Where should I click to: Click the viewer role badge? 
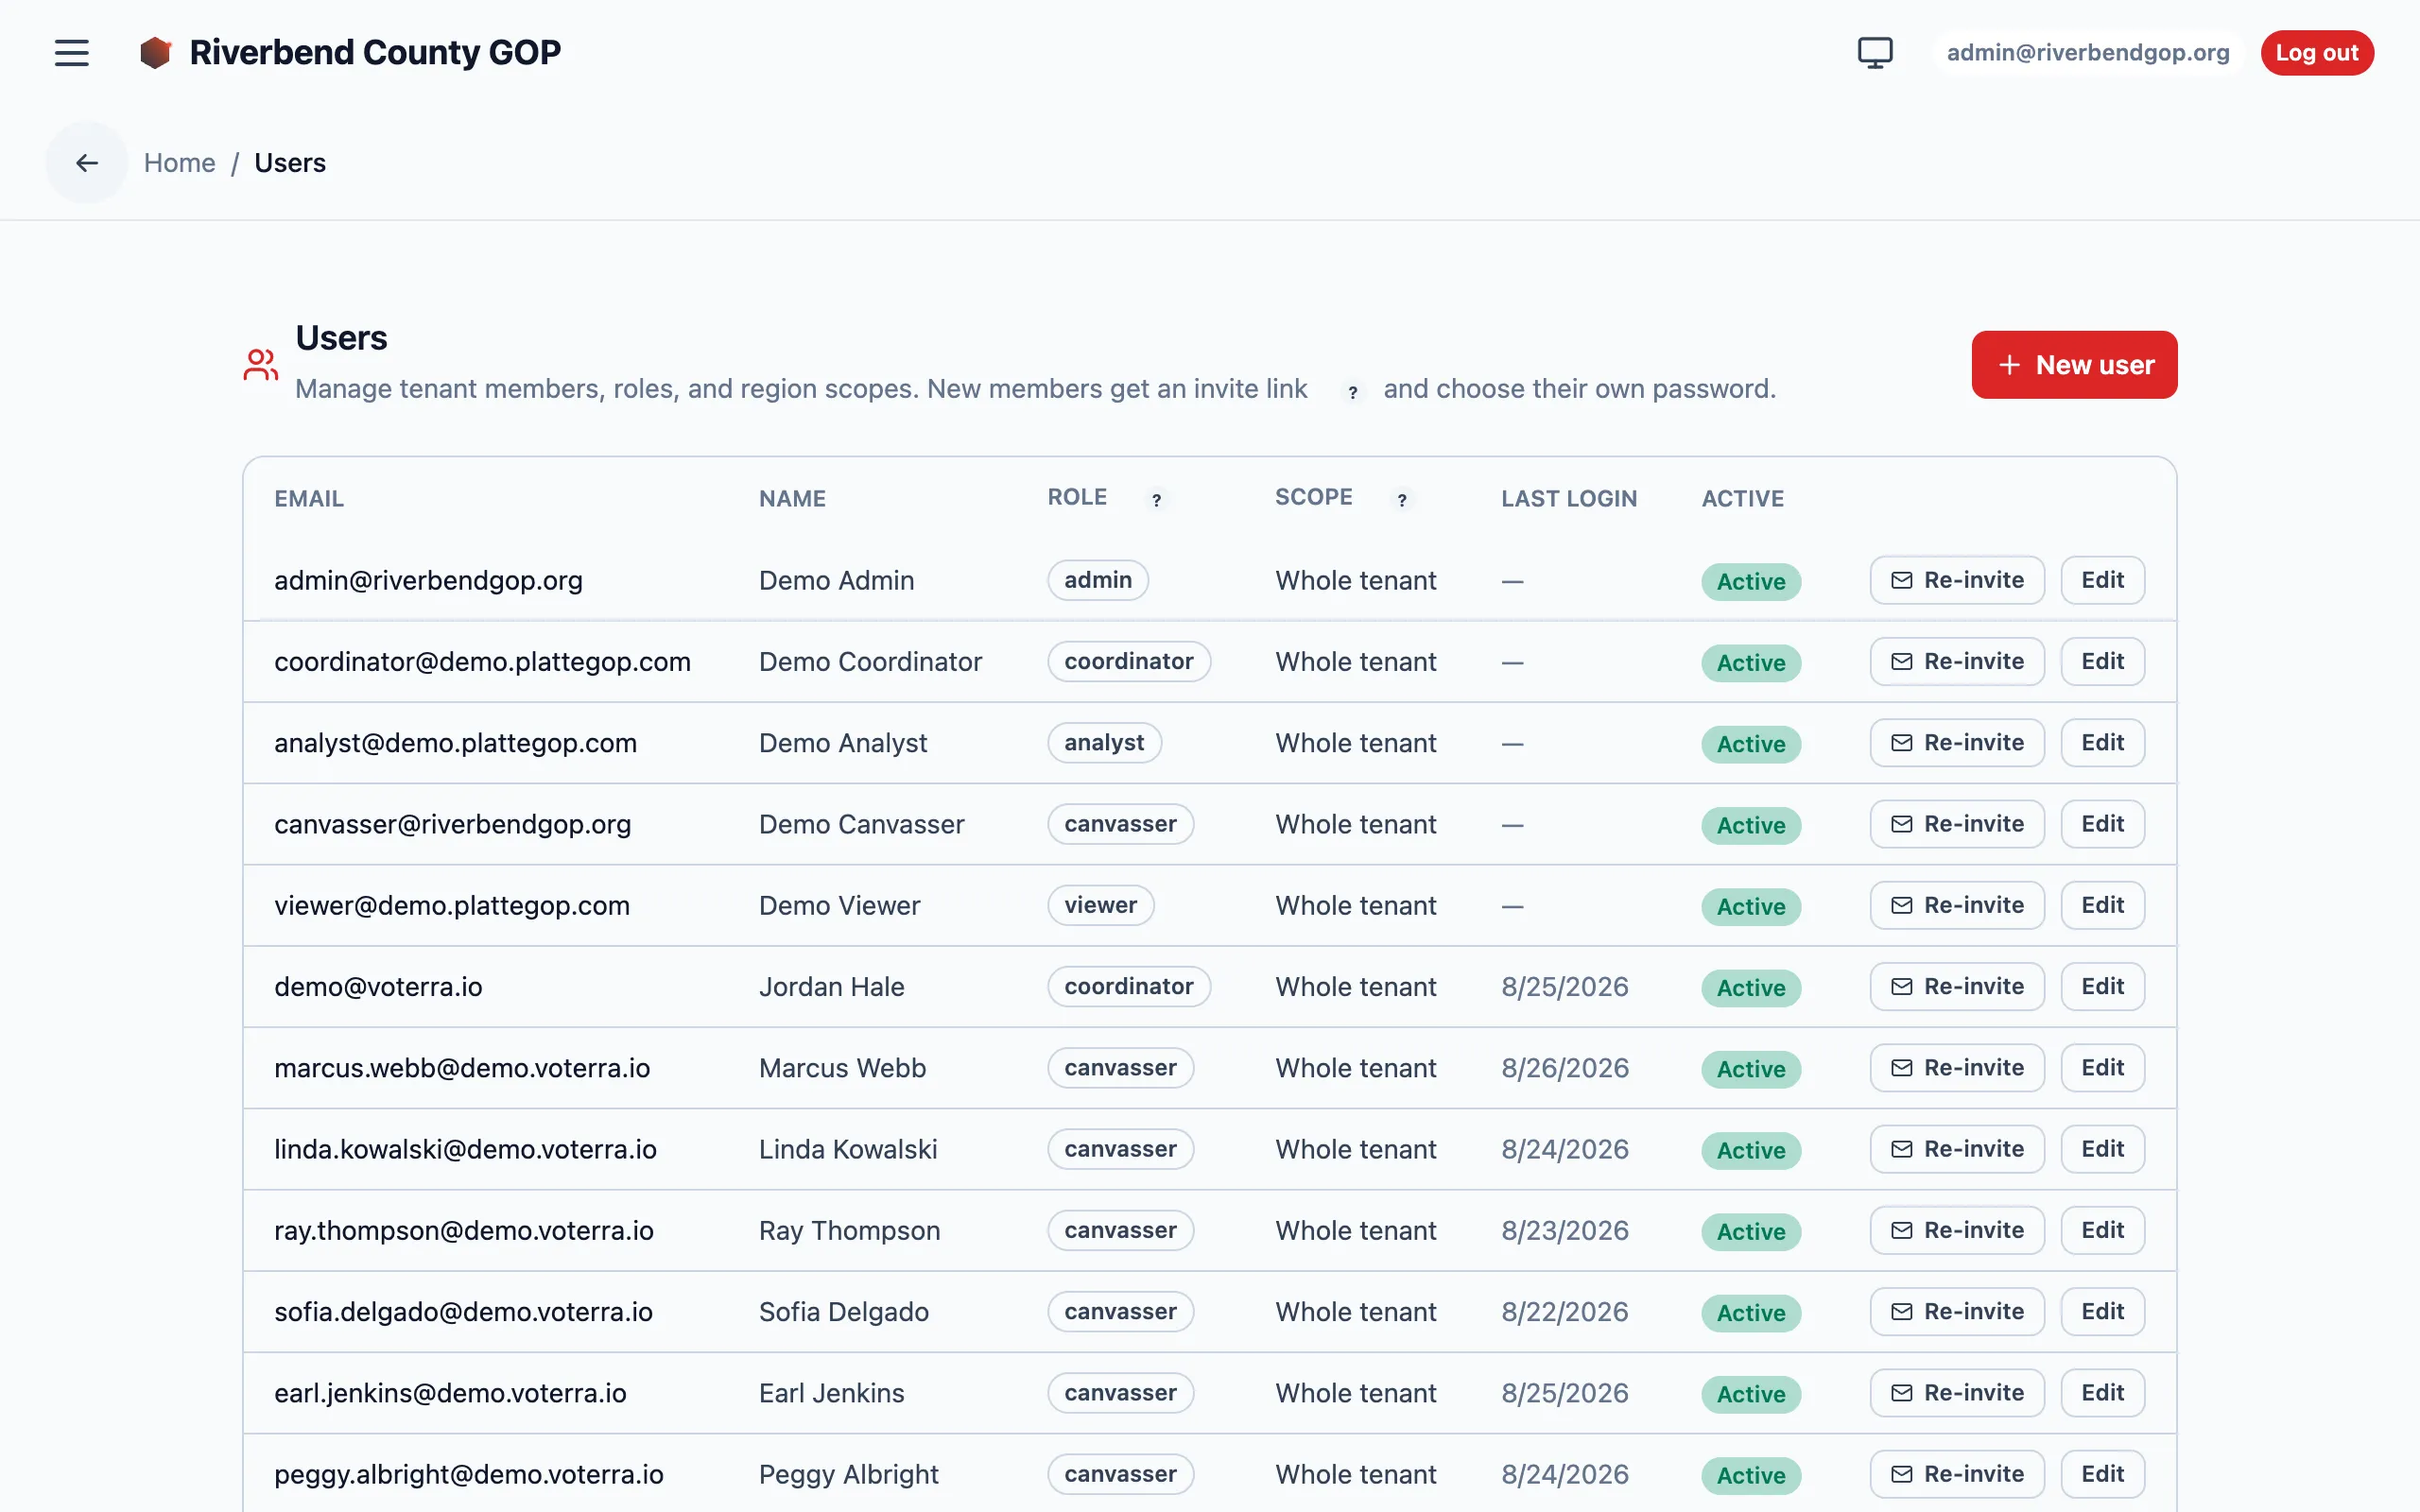[1100, 905]
